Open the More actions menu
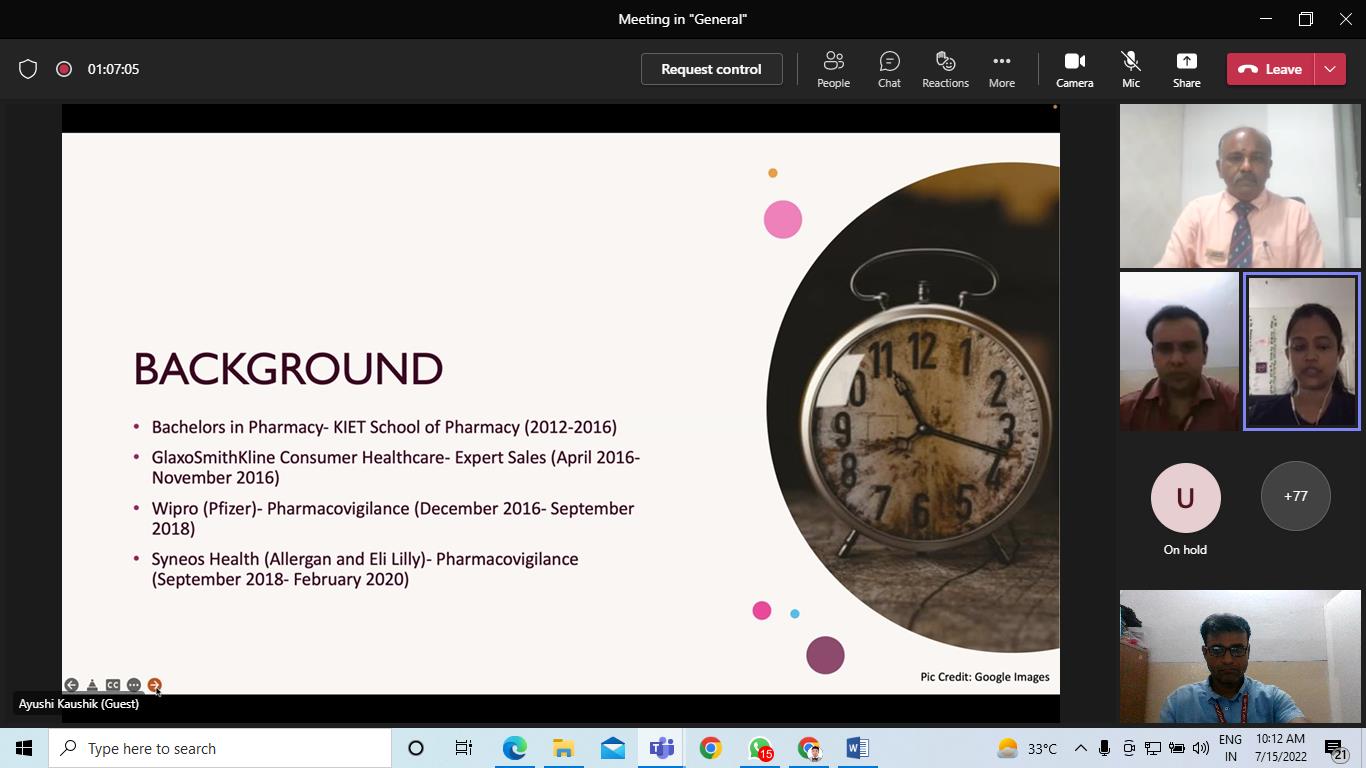 tap(1001, 69)
